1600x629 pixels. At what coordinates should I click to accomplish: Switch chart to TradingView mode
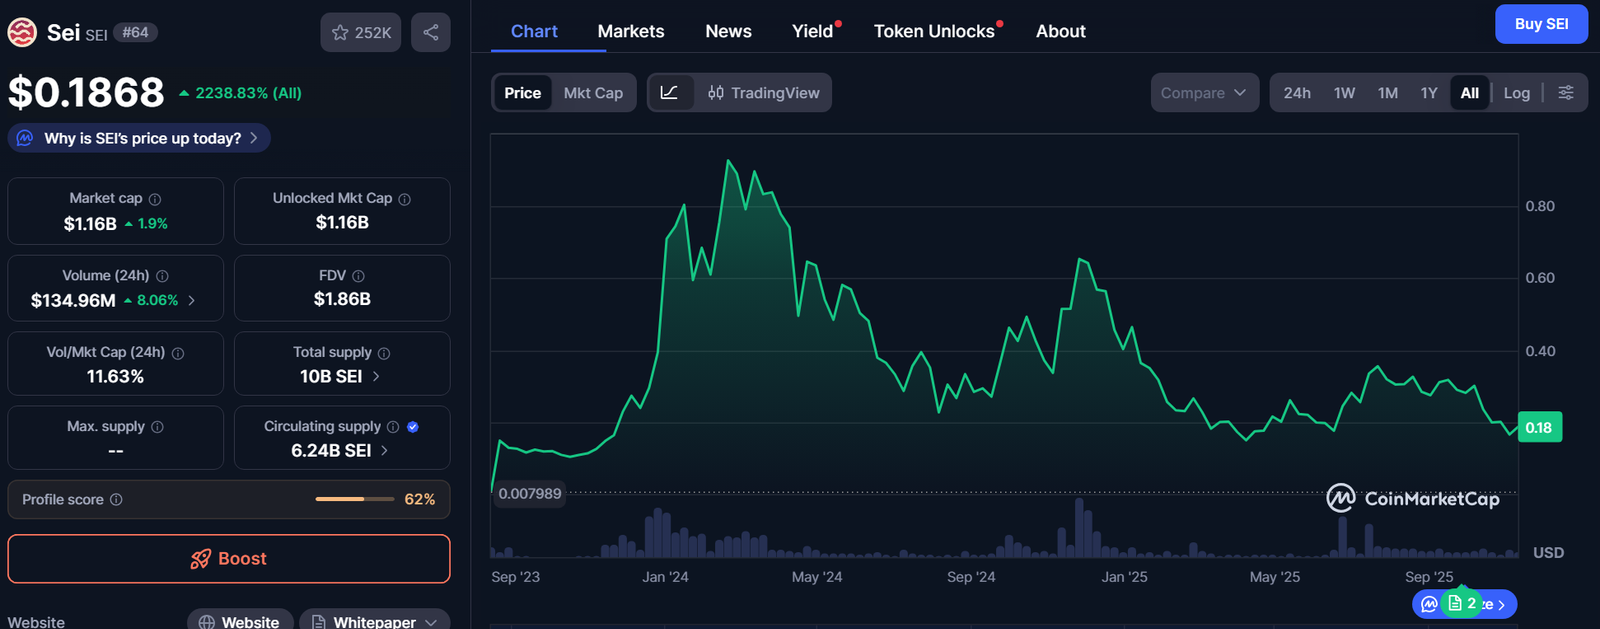point(764,93)
